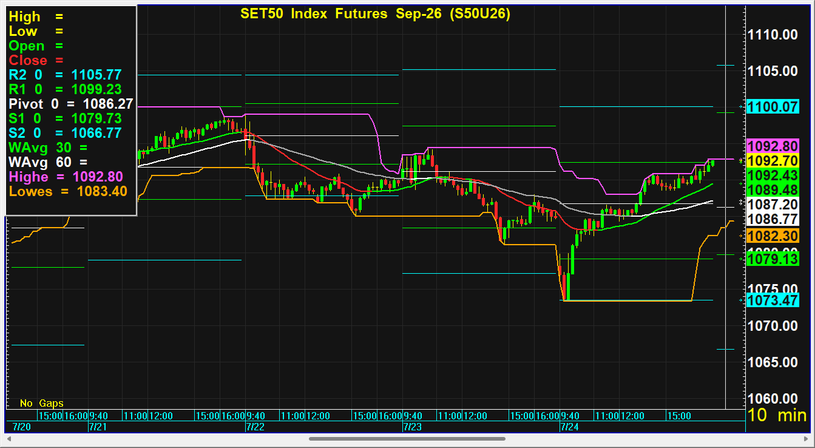815x448 pixels.
Task: Click the R1 0 = 1099.23 legend entry
Action: (x=65, y=89)
